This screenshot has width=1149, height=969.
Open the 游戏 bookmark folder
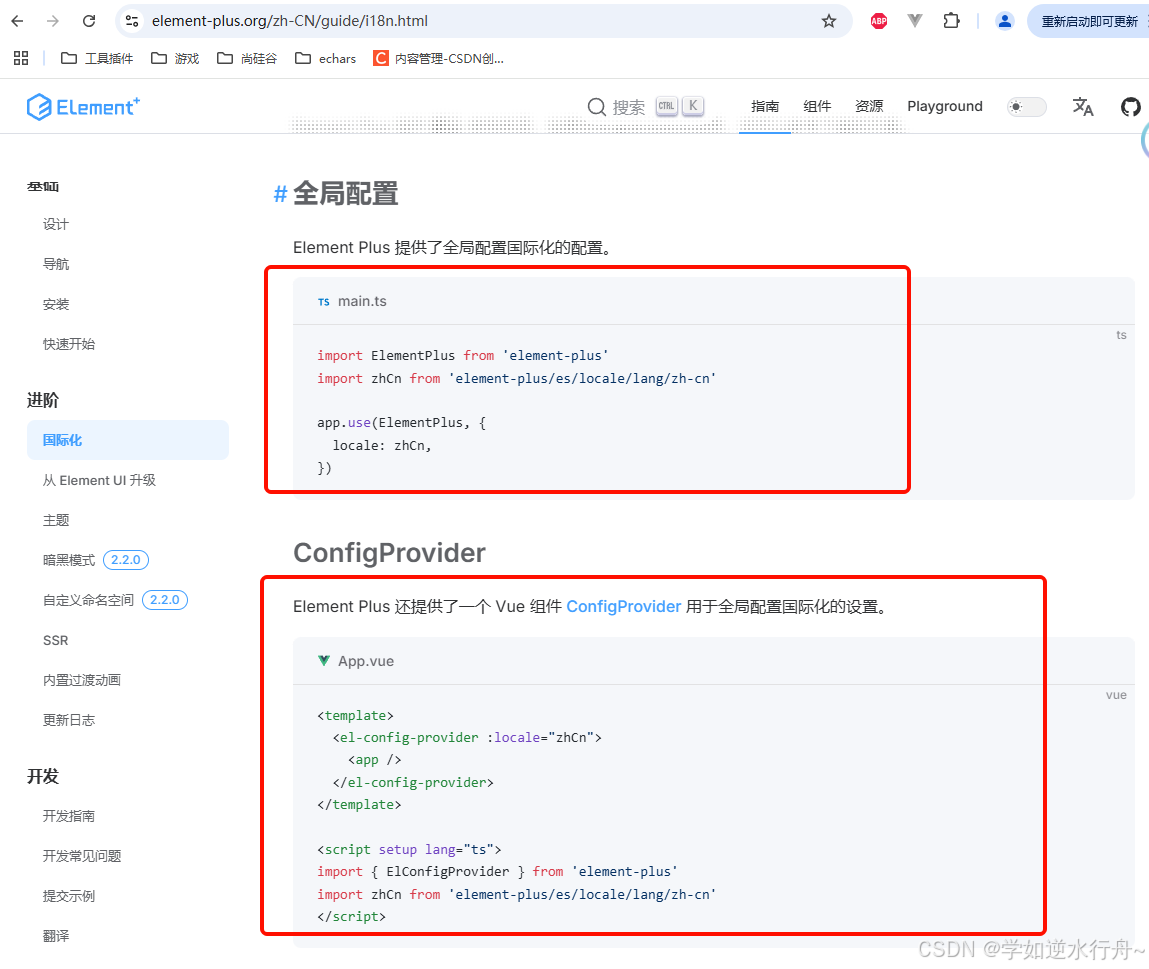[175, 58]
